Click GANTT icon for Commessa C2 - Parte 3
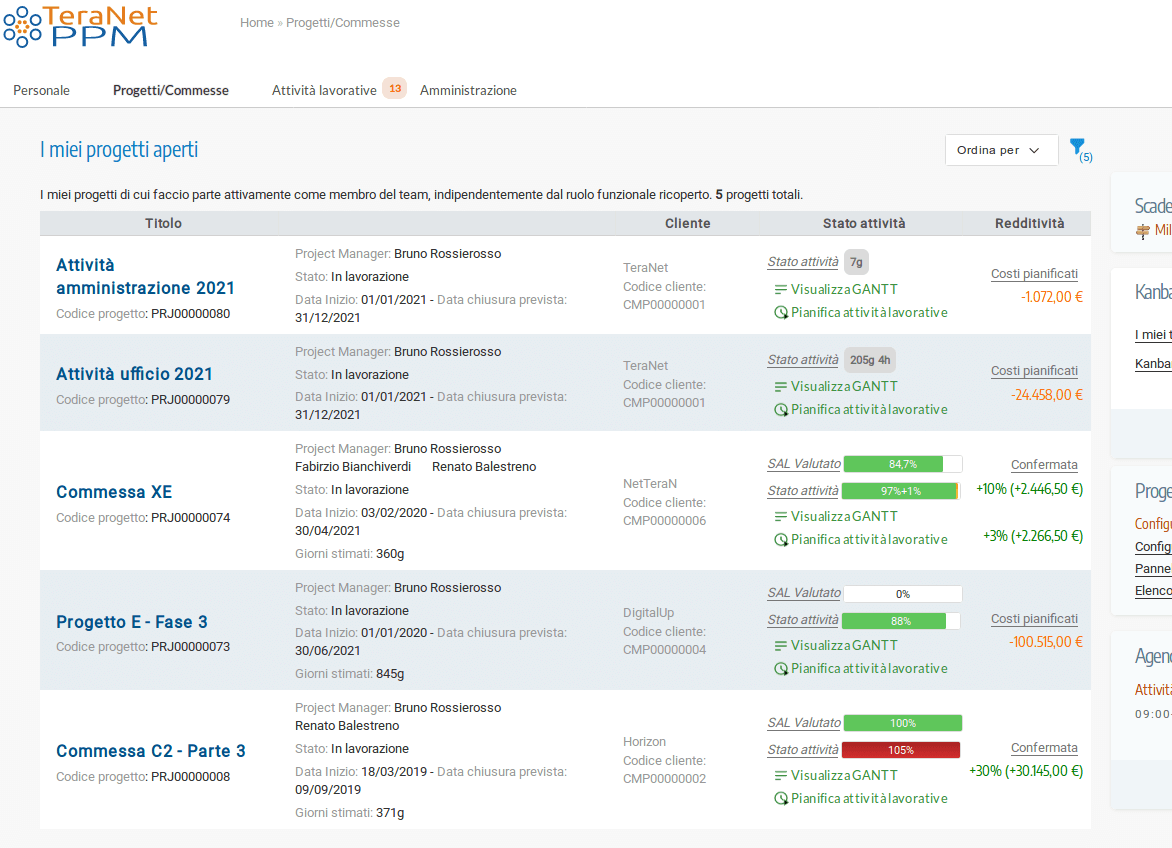Image resolution: width=1172 pixels, height=848 pixels. tap(780, 776)
